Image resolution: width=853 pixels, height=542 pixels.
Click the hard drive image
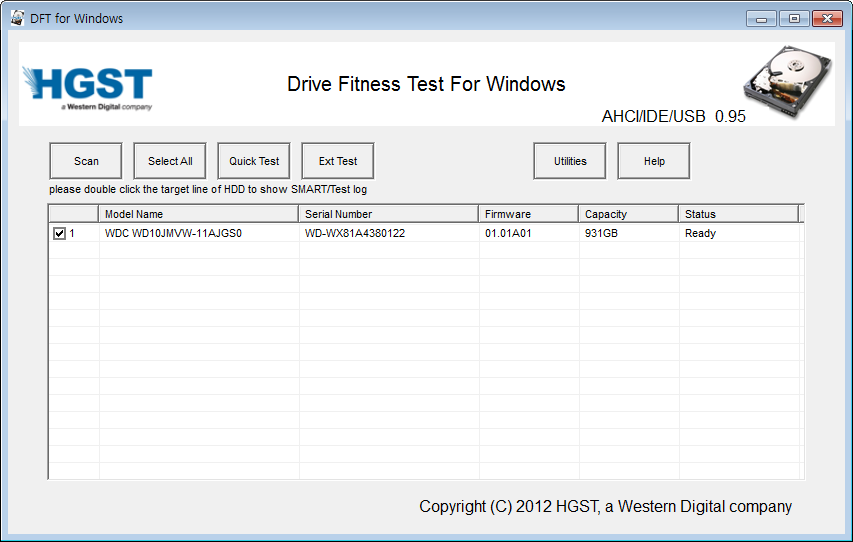(x=788, y=82)
